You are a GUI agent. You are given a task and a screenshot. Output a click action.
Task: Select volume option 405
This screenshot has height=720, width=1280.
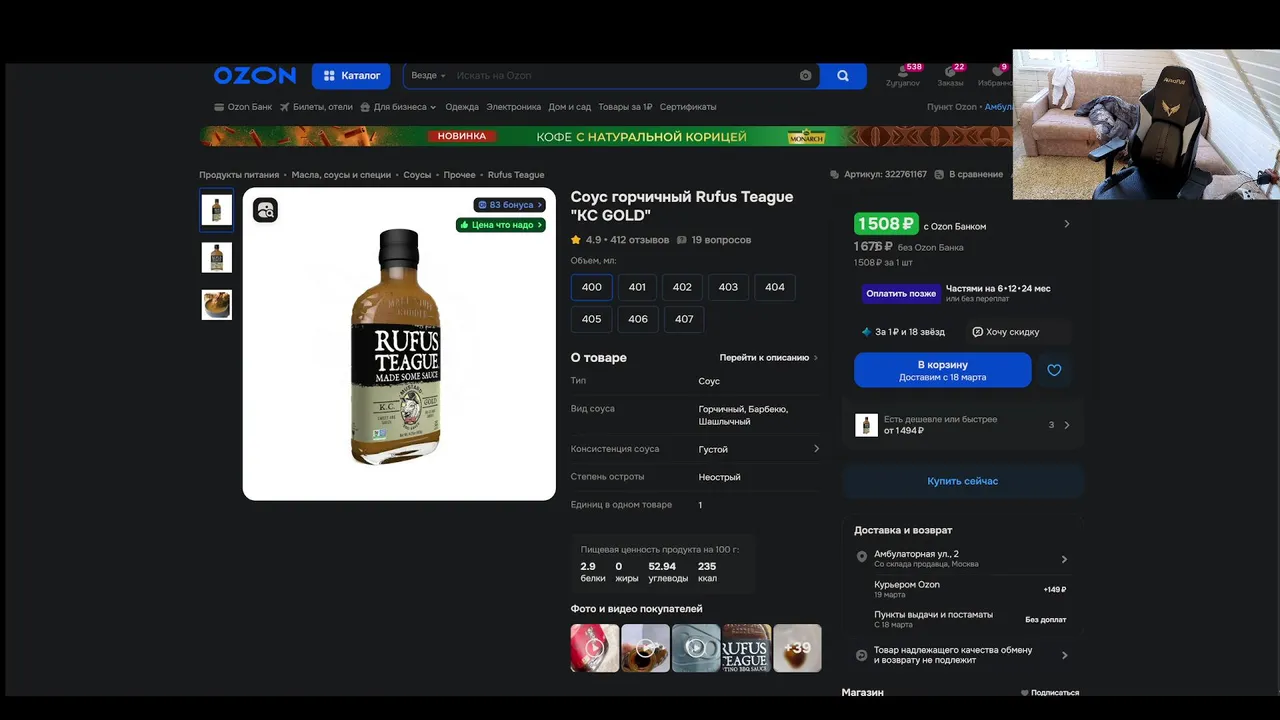[x=592, y=319]
